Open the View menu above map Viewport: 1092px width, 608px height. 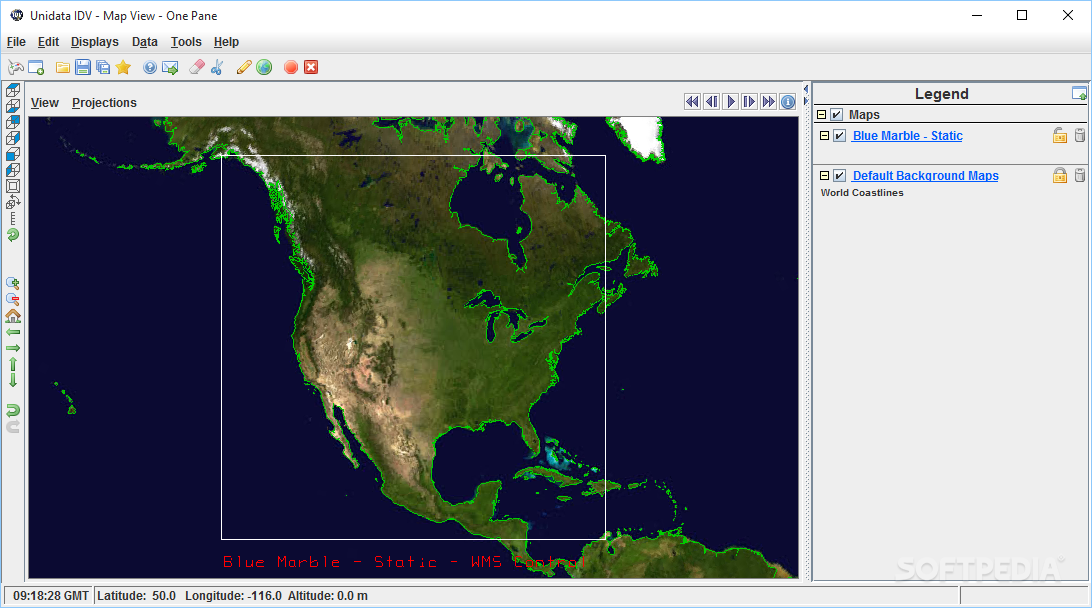pos(45,102)
